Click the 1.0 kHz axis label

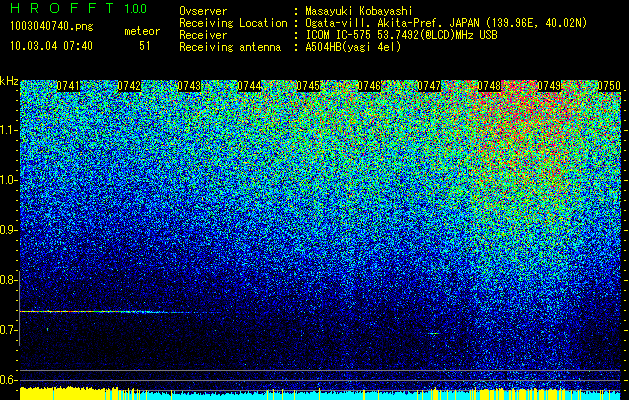(x=7, y=180)
